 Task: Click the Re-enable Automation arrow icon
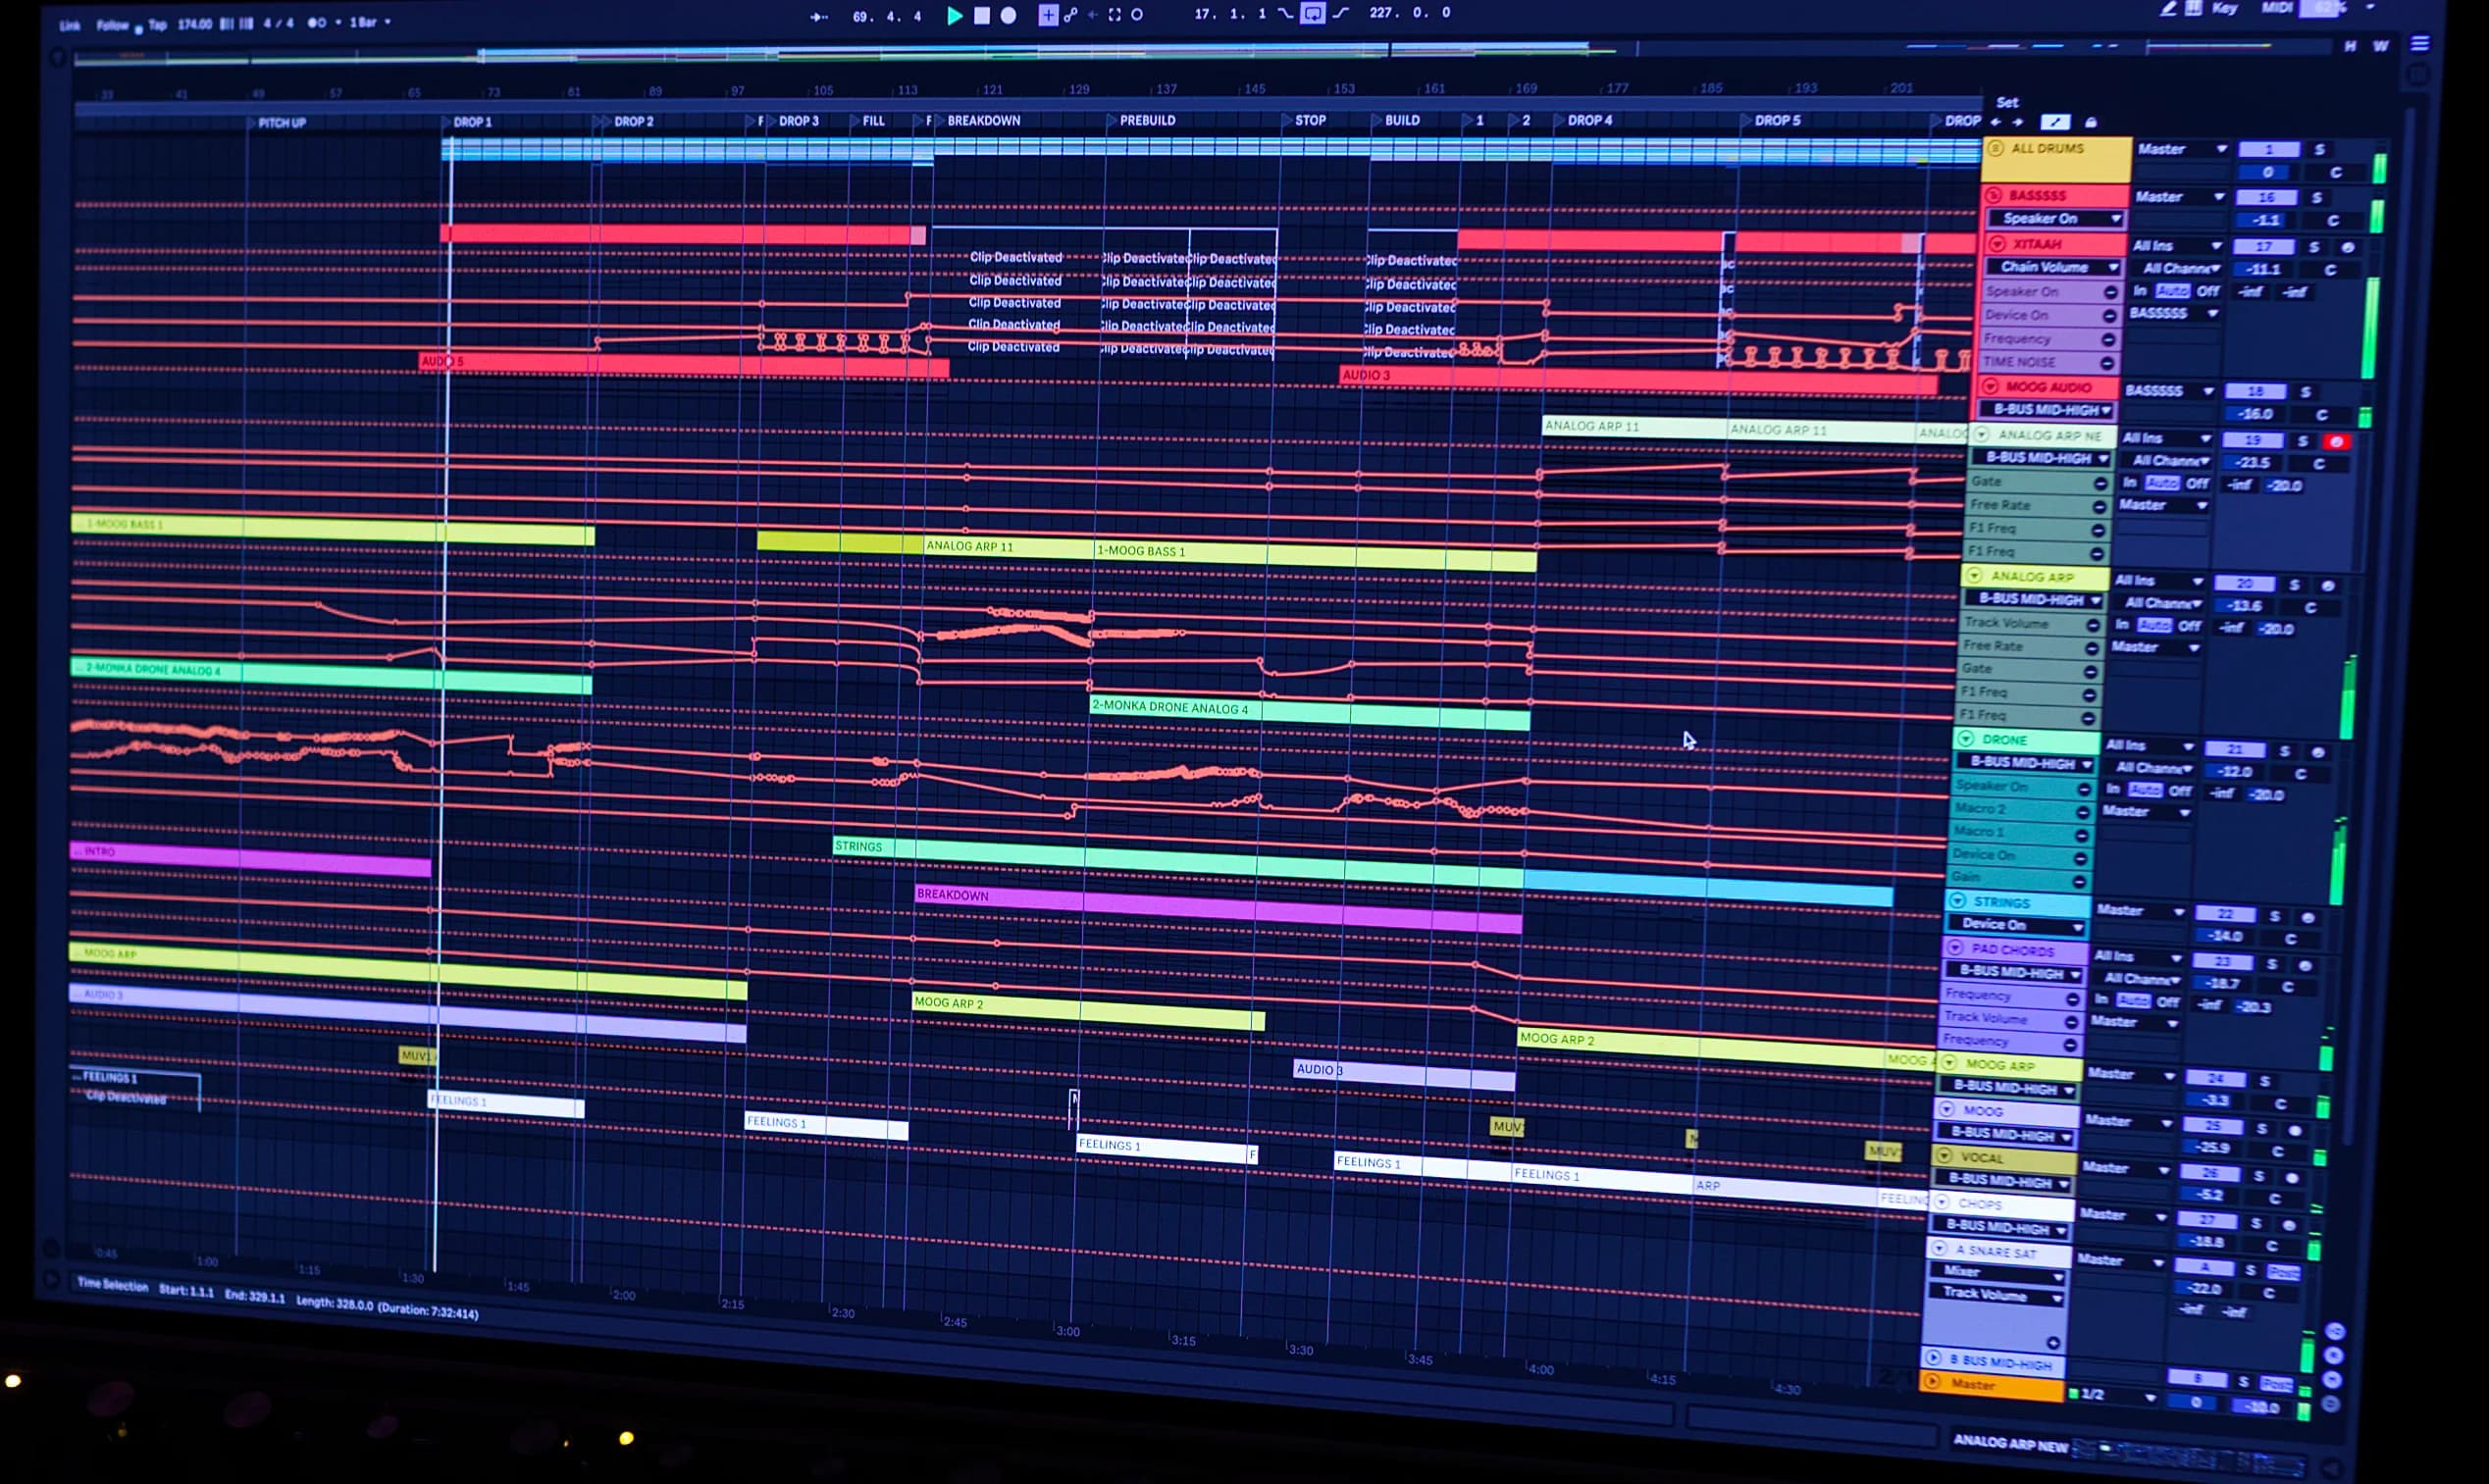[1092, 15]
